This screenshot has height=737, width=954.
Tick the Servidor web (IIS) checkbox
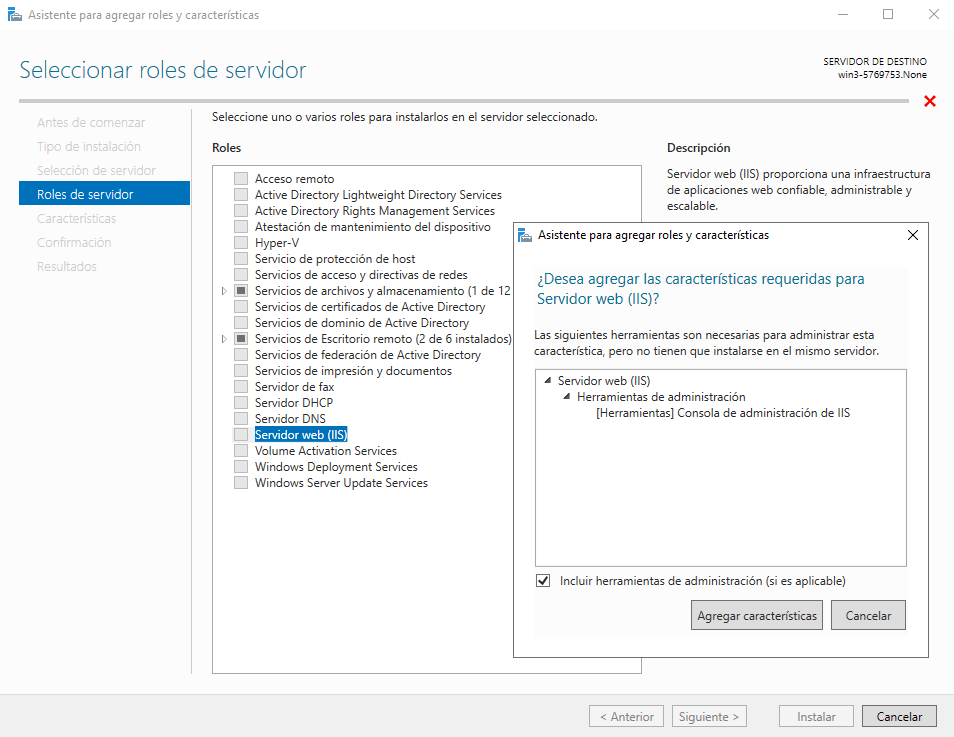[241, 435]
